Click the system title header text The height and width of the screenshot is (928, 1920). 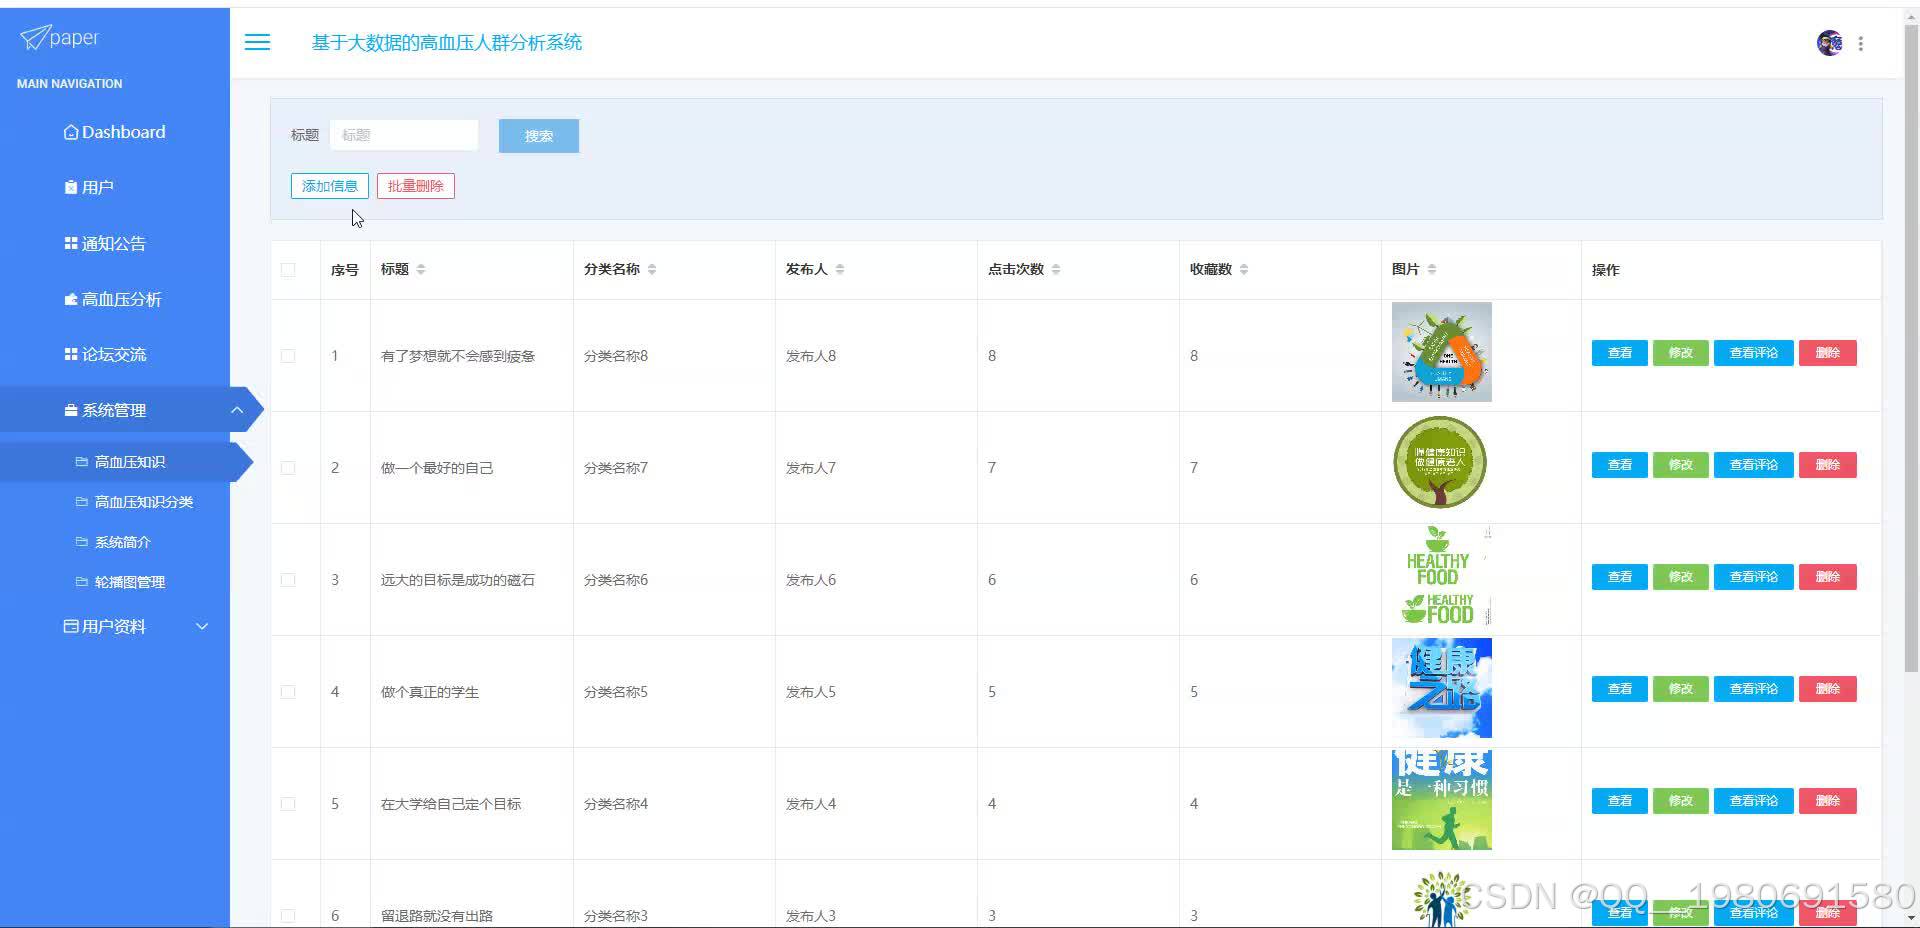[447, 42]
